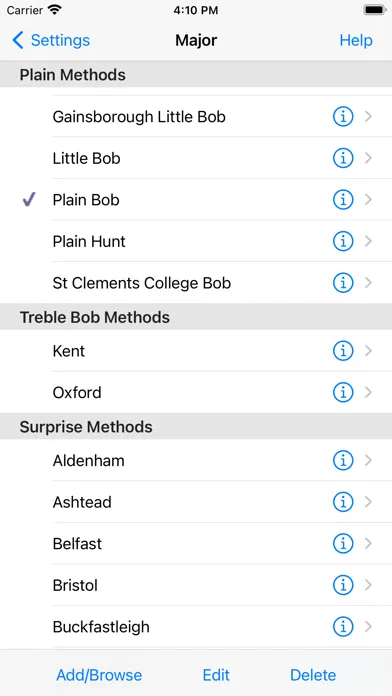Open Ashtead details via its chevron
The height and width of the screenshot is (696, 392).
[368, 502]
